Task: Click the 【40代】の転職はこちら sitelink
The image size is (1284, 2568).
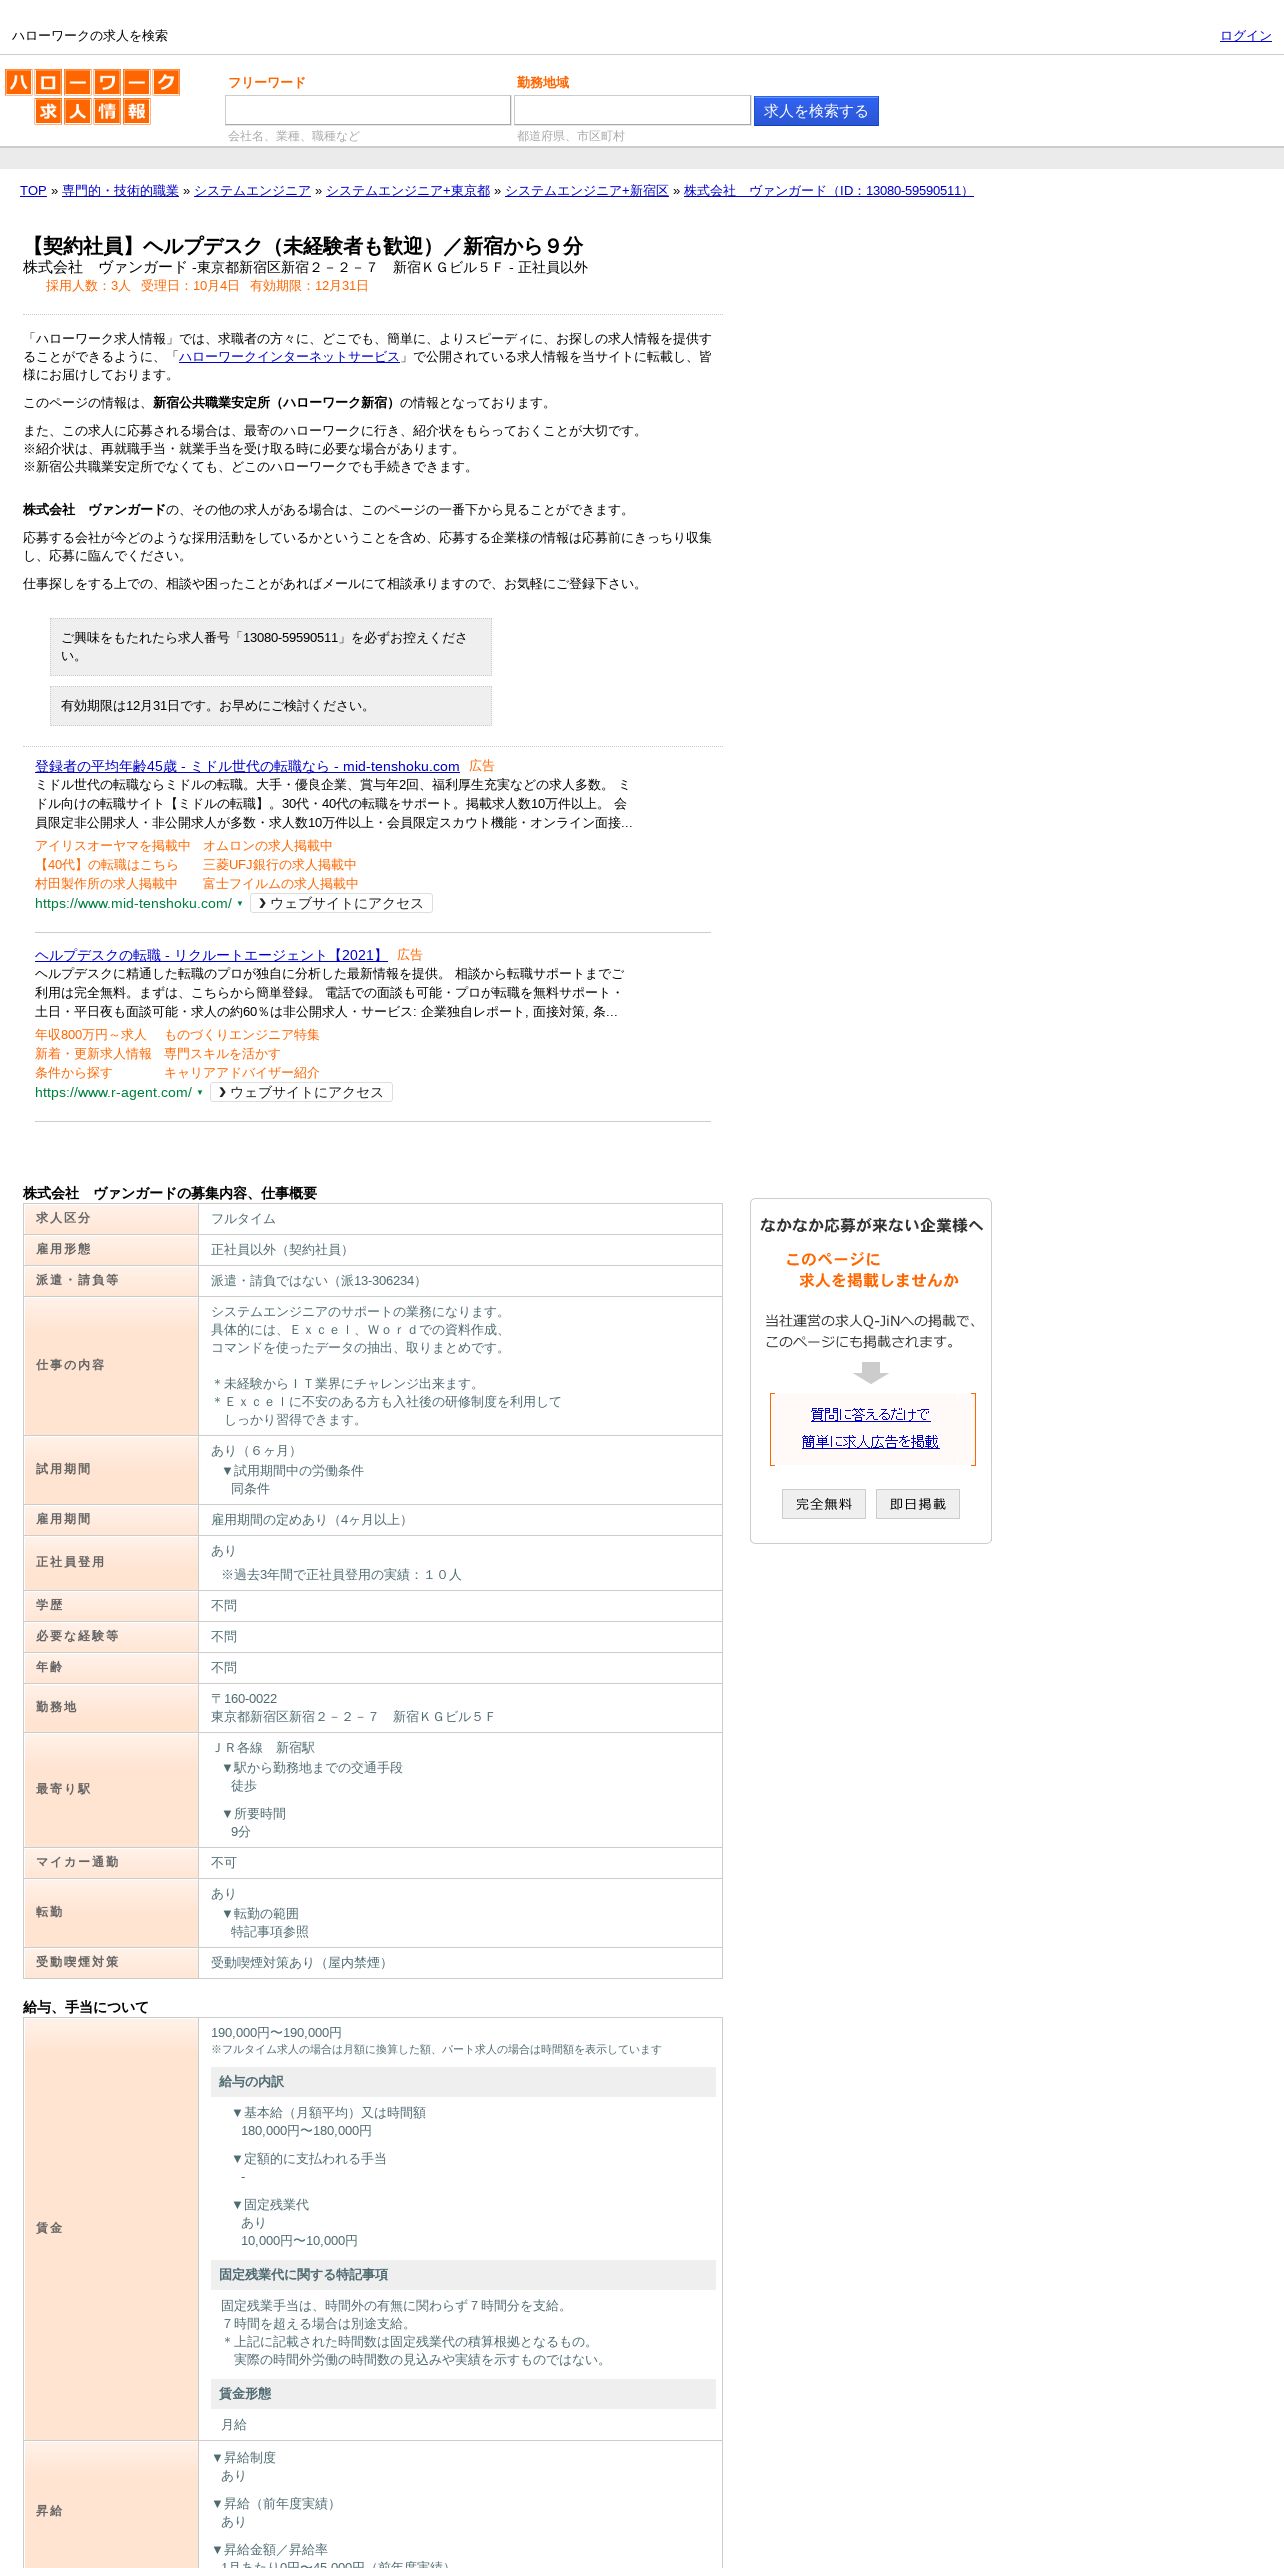Action: (106, 865)
